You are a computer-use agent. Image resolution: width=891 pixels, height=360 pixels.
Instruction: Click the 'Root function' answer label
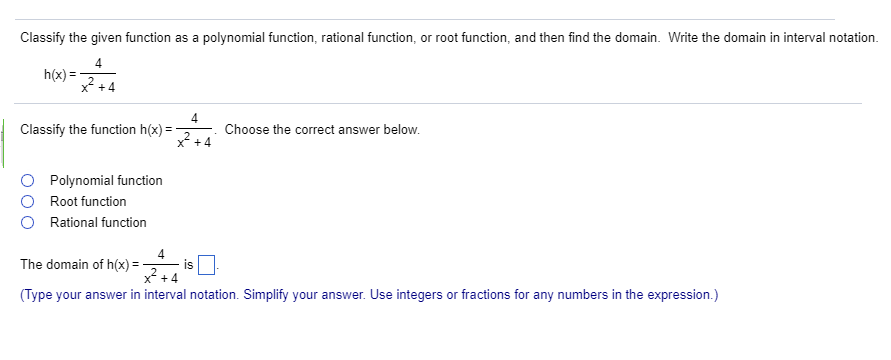pos(88,202)
